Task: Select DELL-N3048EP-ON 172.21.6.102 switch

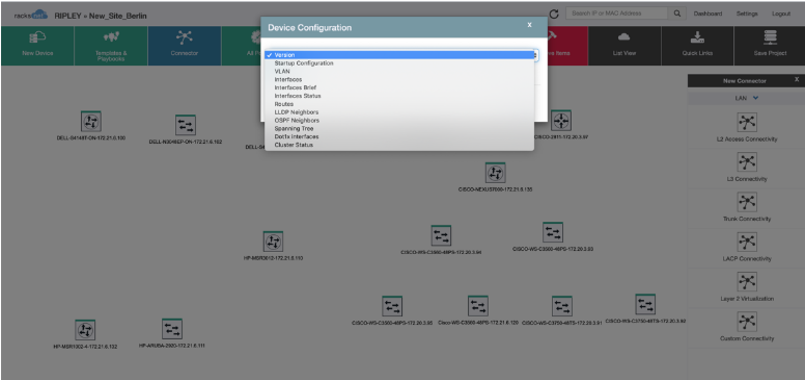Action: point(185,125)
